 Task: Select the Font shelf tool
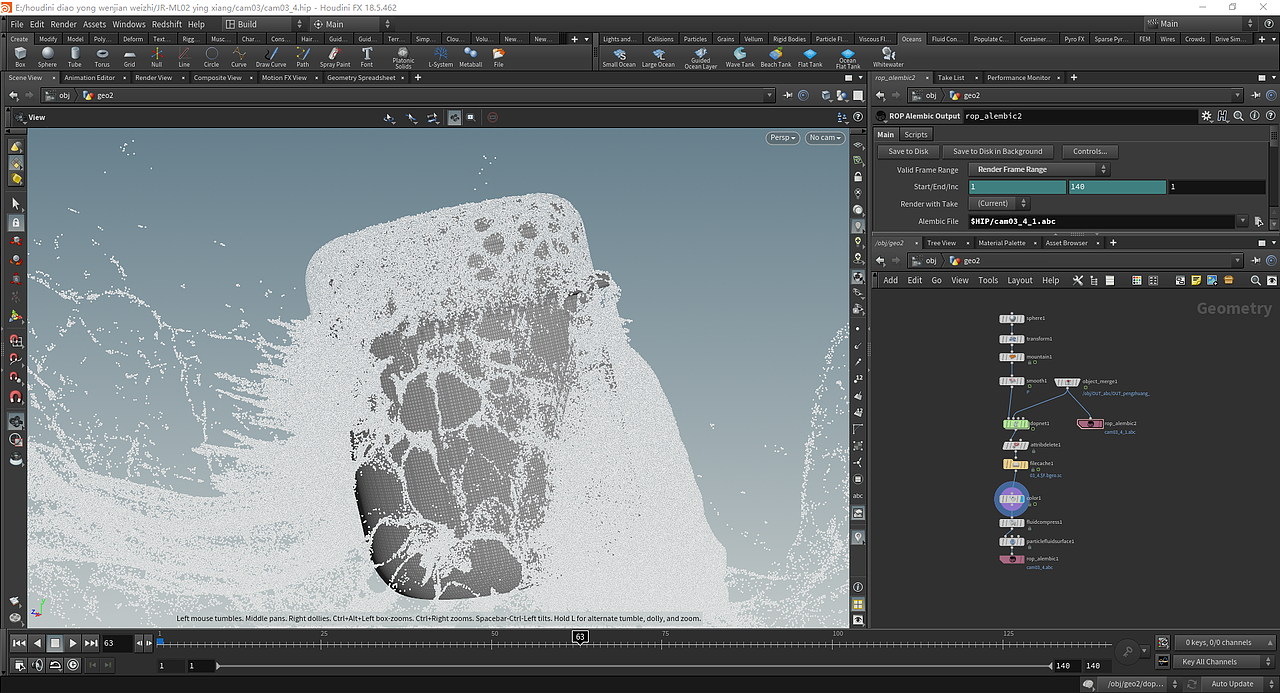367,56
